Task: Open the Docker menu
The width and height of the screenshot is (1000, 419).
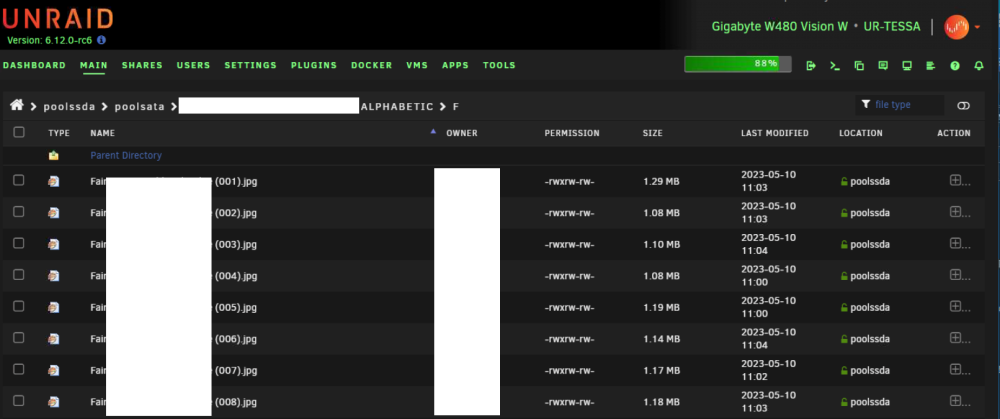Action: 372,65
